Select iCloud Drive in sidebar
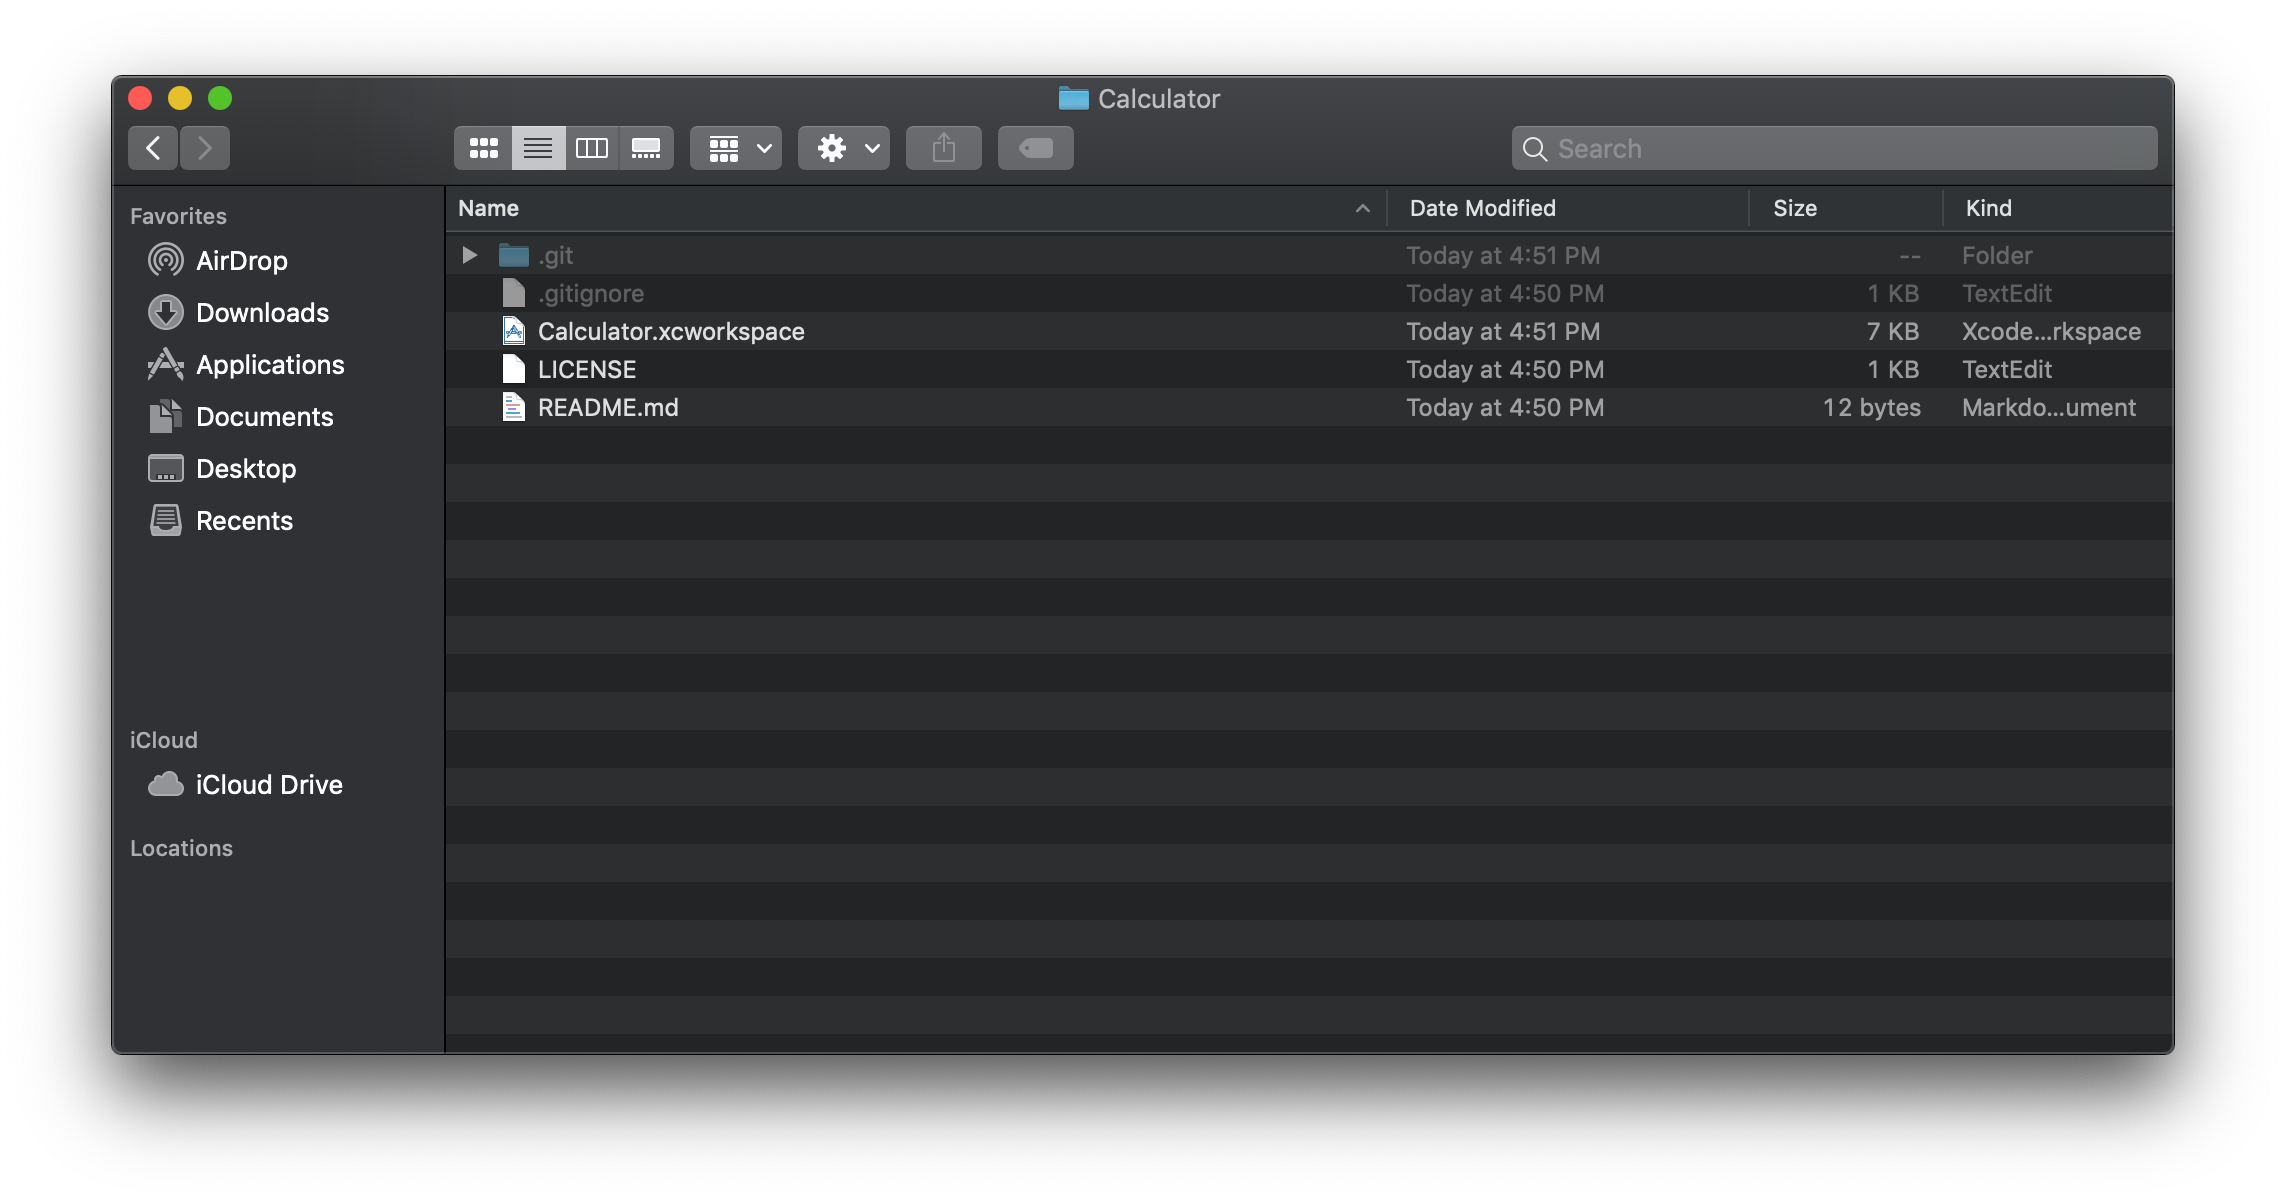The height and width of the screenshot is (1202, 2286). (x=268, y=785)
